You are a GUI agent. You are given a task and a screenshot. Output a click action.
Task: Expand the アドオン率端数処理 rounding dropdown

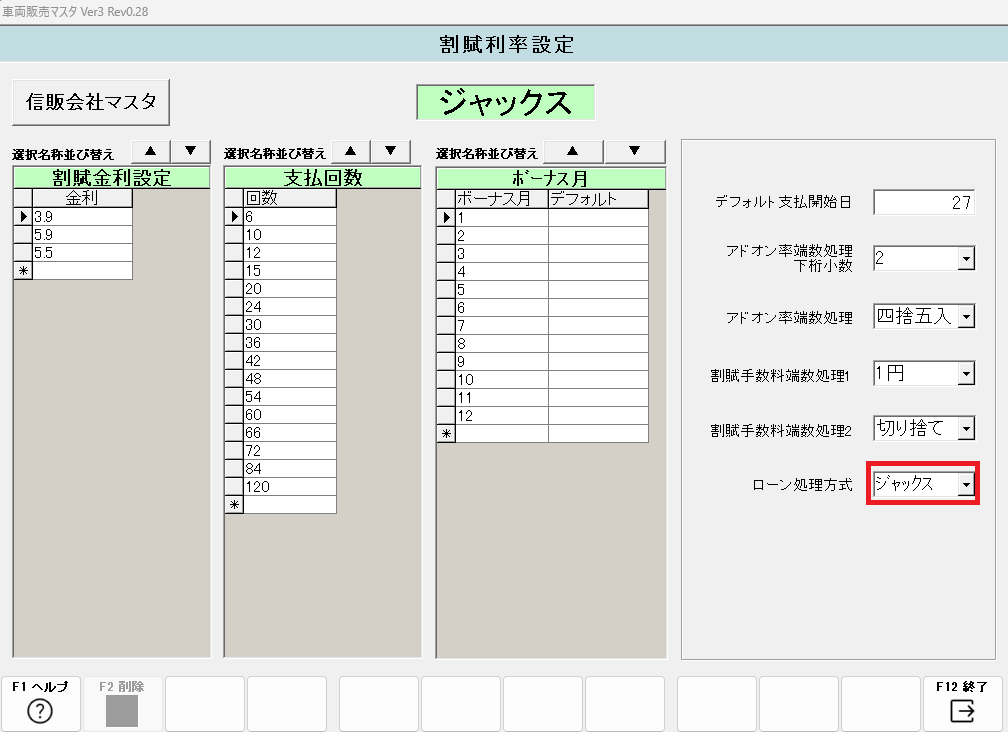coord(966,316)
